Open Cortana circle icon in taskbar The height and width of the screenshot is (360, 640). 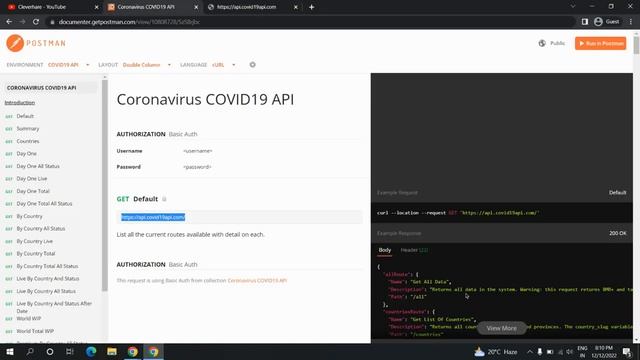click(50, 351)
